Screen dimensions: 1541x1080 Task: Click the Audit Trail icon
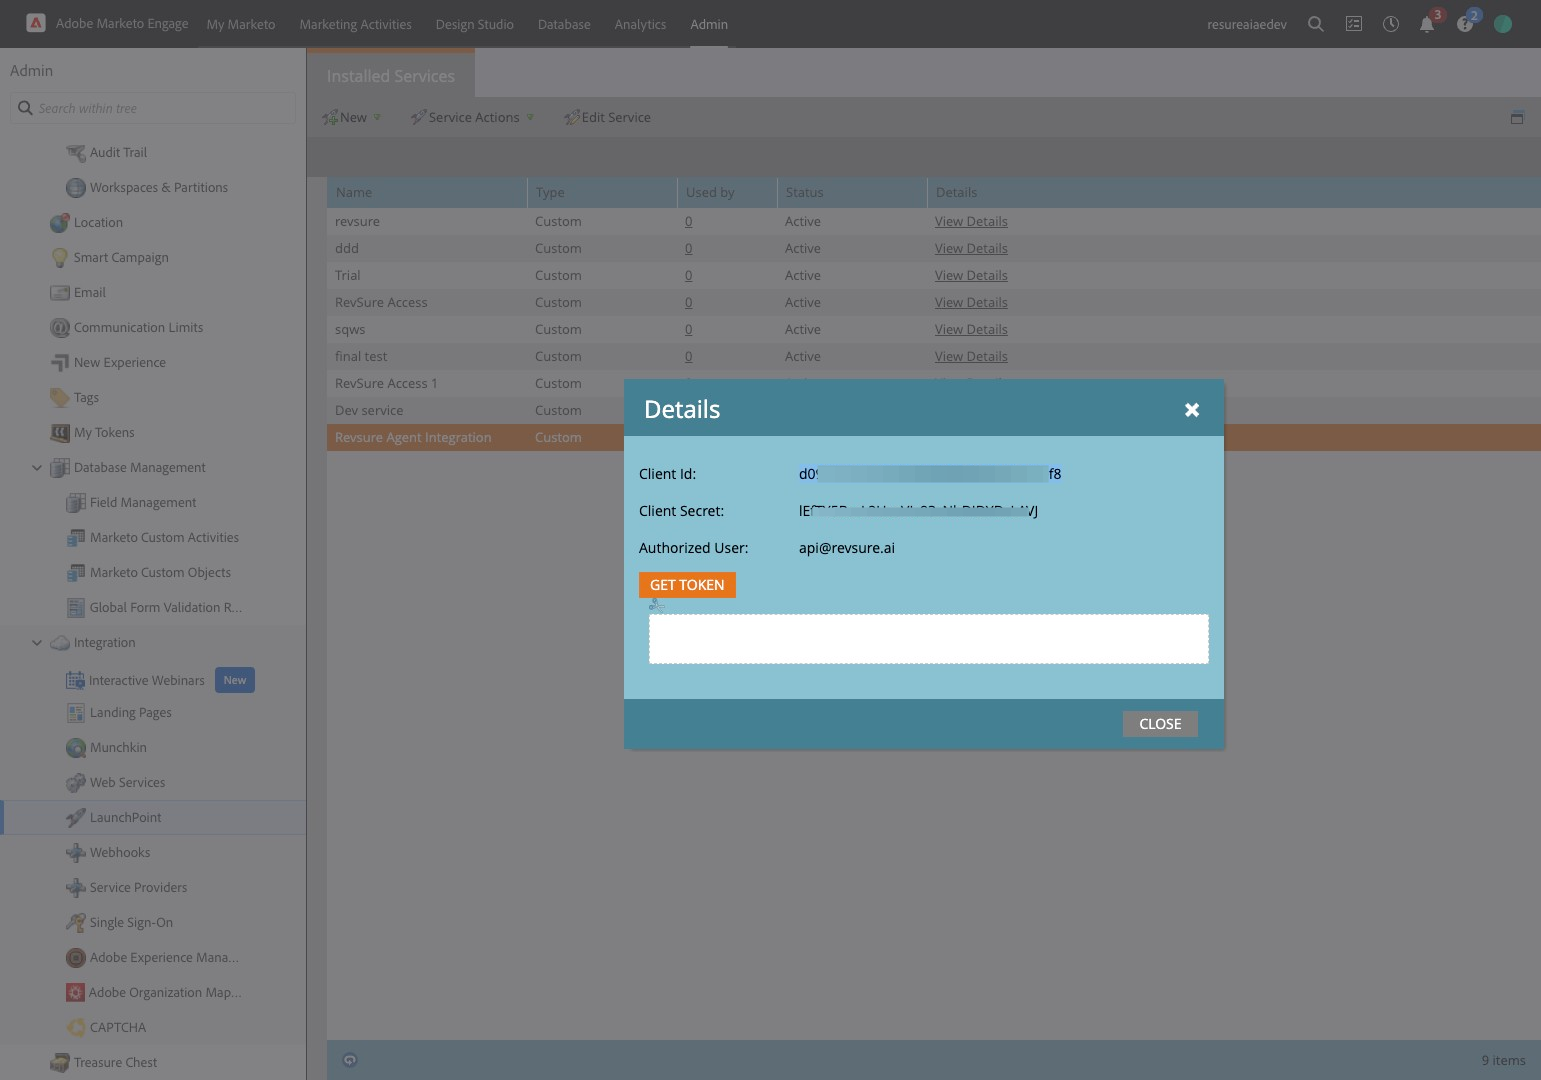point(76,152)
